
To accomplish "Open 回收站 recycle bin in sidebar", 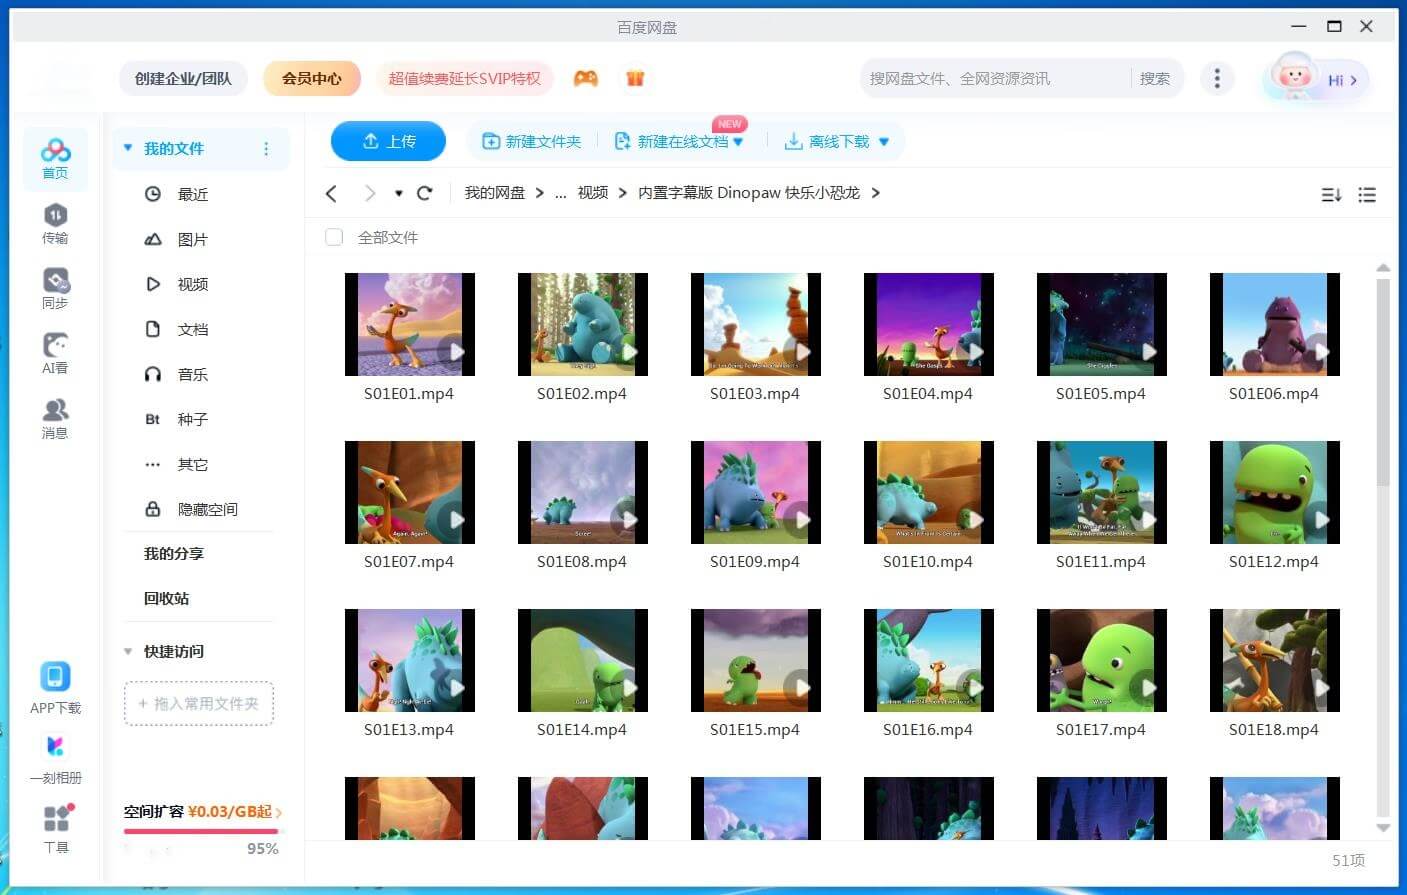I will pos(166,598).
